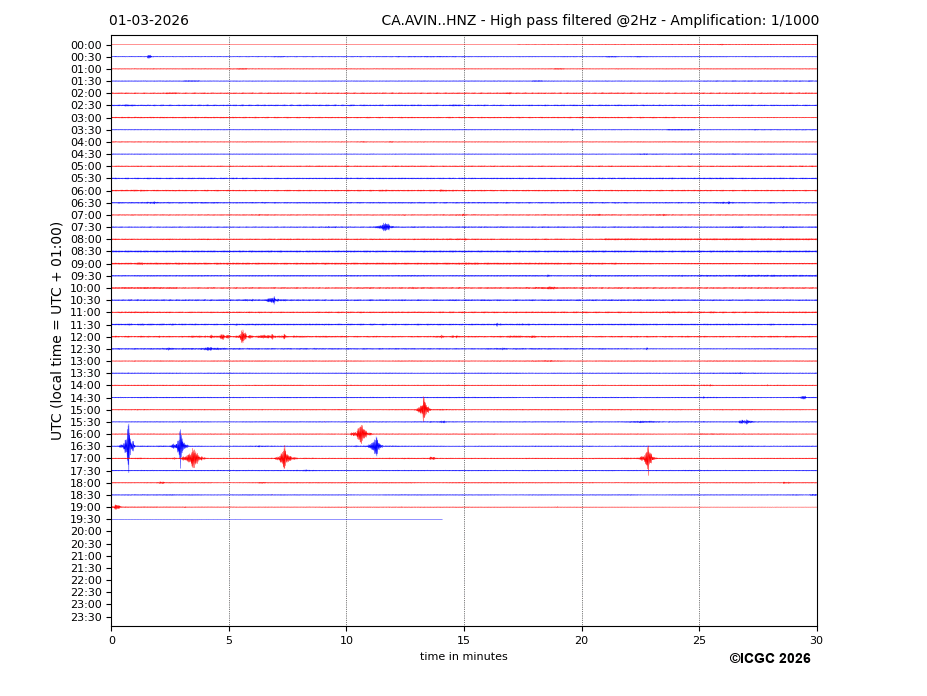Click the date label 01-03-2026
Image resolution: width=927 pixels, height=696 pixels.
coord(149,21)
